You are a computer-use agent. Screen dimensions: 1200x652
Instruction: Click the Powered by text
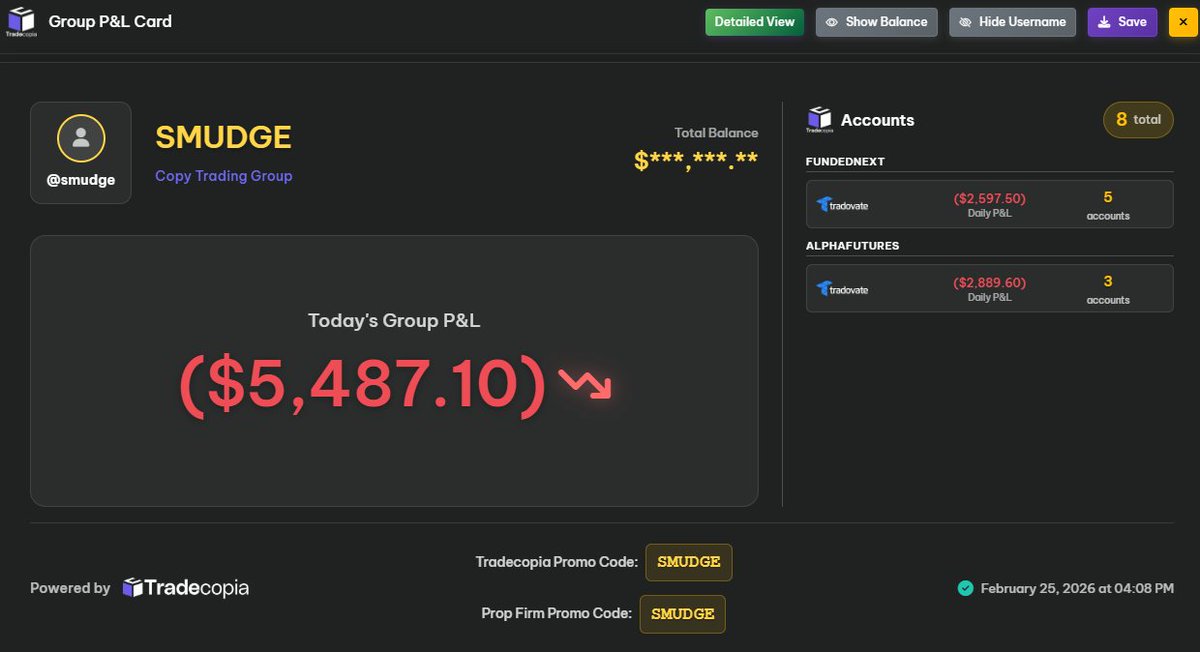click(70, 588)
